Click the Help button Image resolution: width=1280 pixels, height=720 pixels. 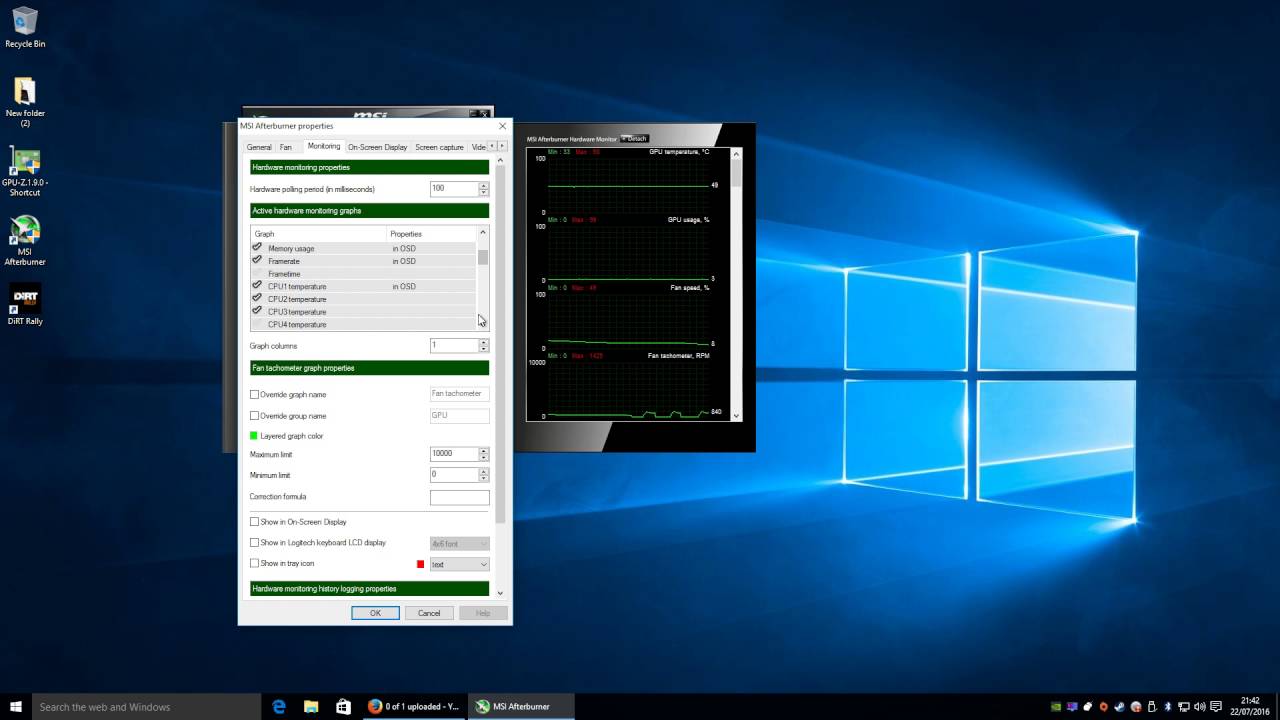coord(483,613)
